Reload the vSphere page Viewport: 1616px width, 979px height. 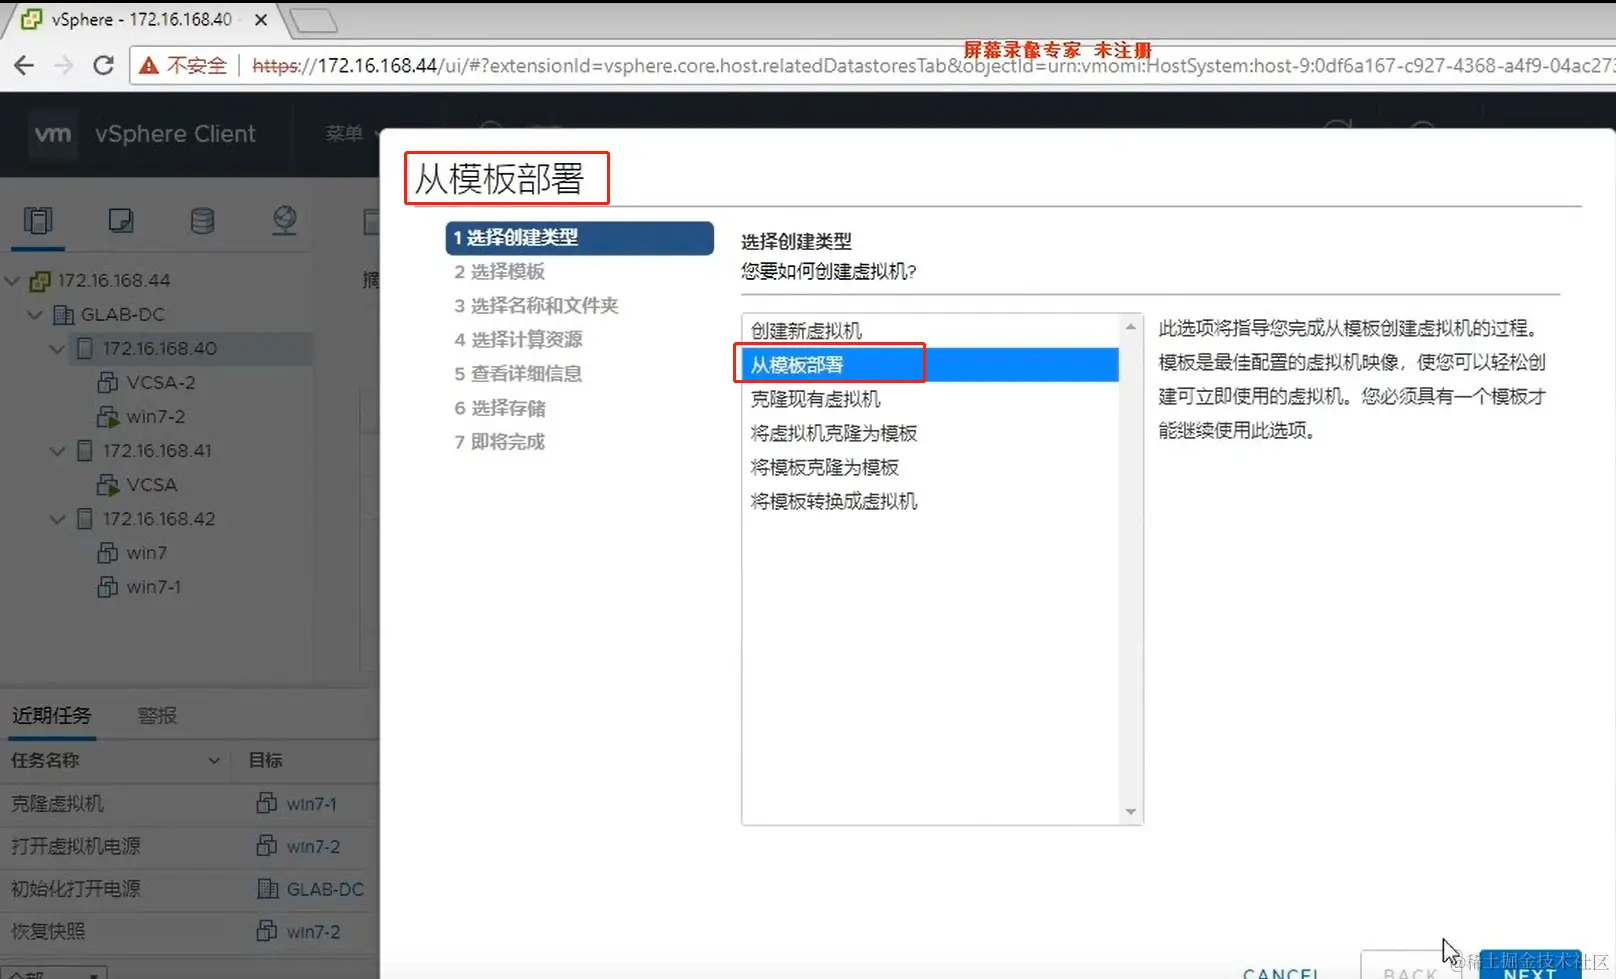tap(103, 65)
